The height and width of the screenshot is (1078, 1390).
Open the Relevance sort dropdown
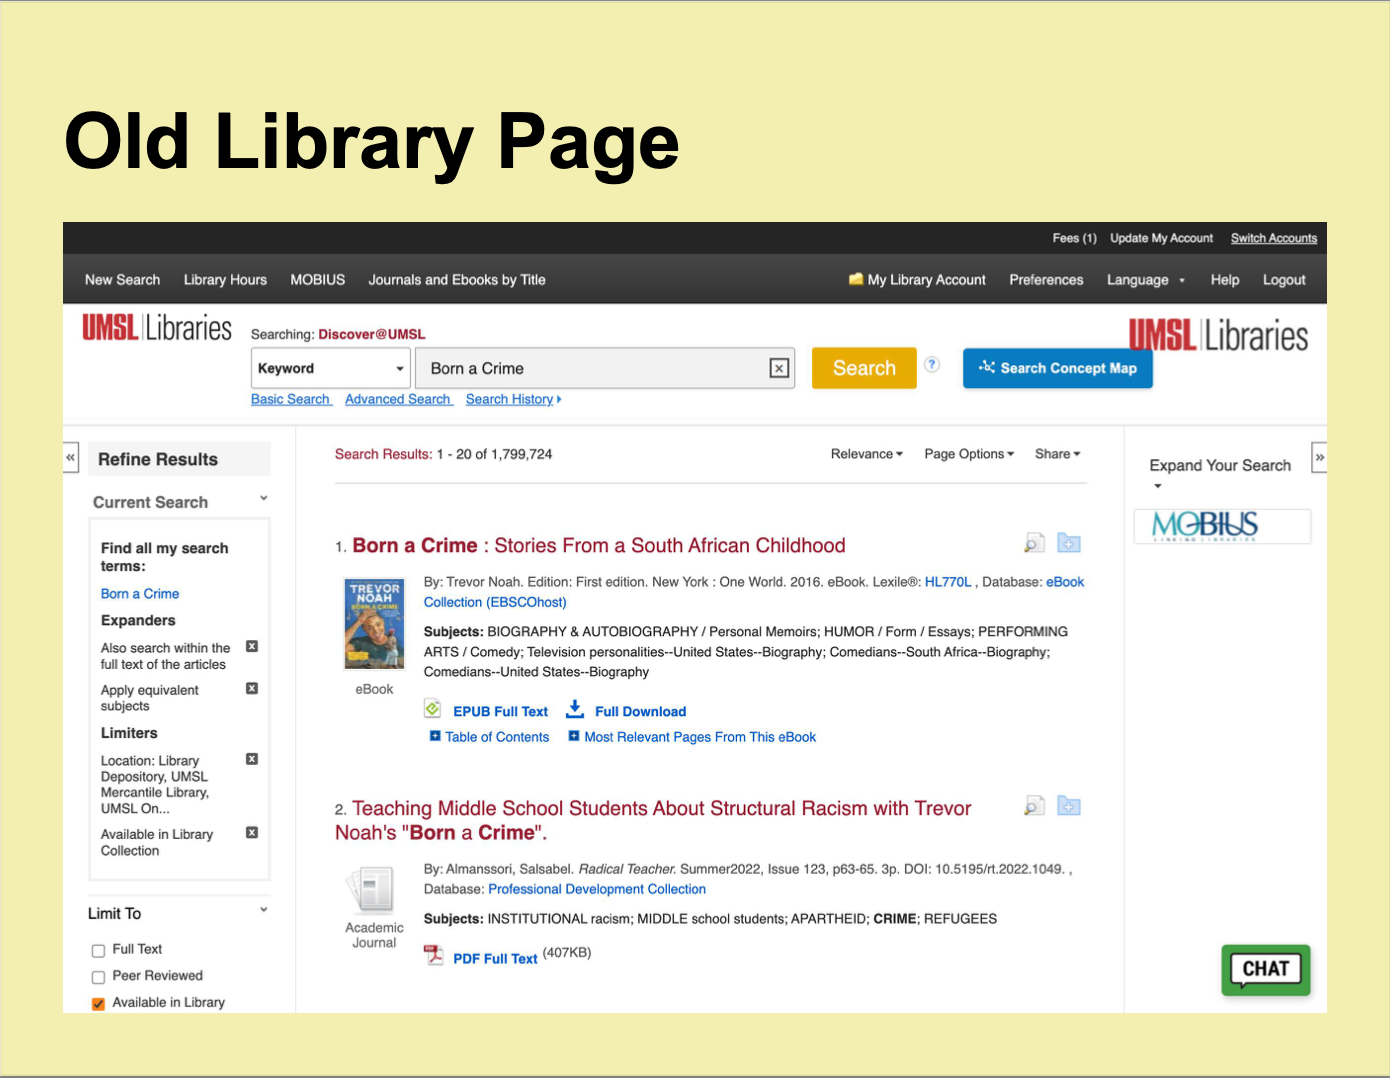tap(866, 454)
